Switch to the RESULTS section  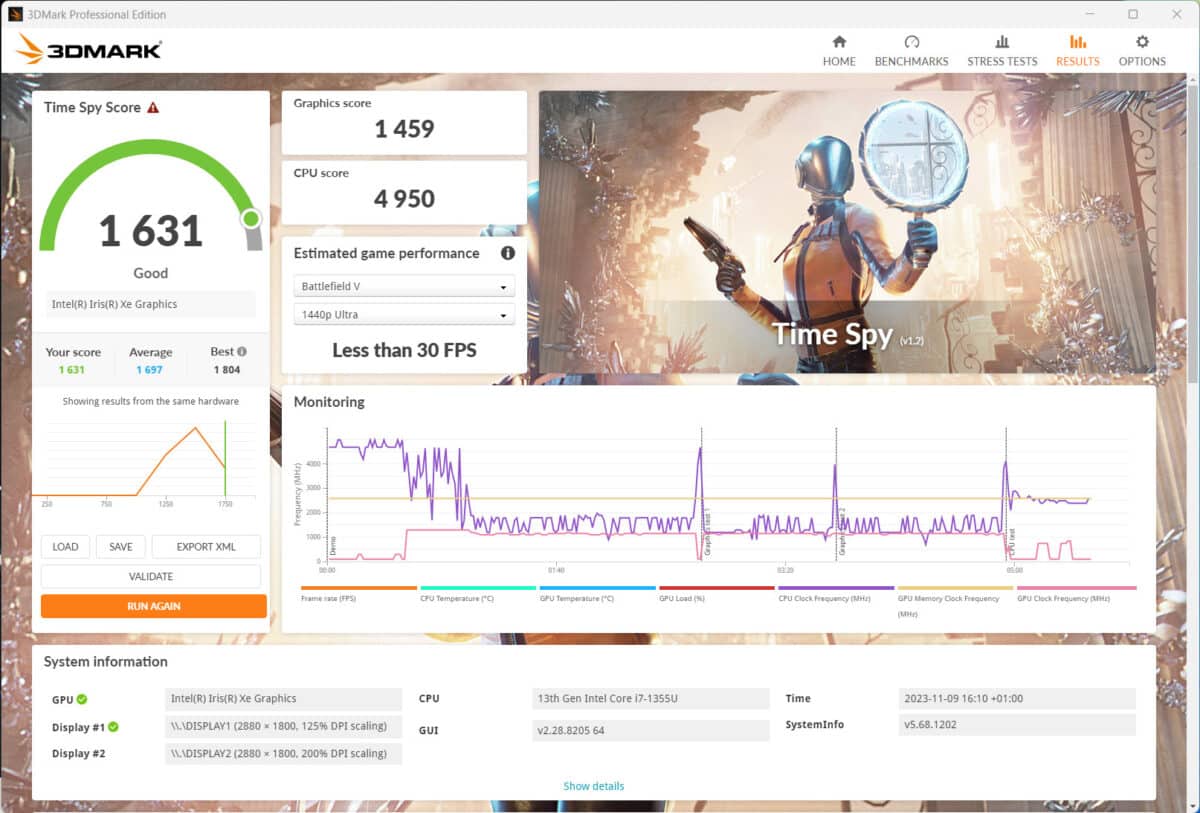[x=1077, y=51]
